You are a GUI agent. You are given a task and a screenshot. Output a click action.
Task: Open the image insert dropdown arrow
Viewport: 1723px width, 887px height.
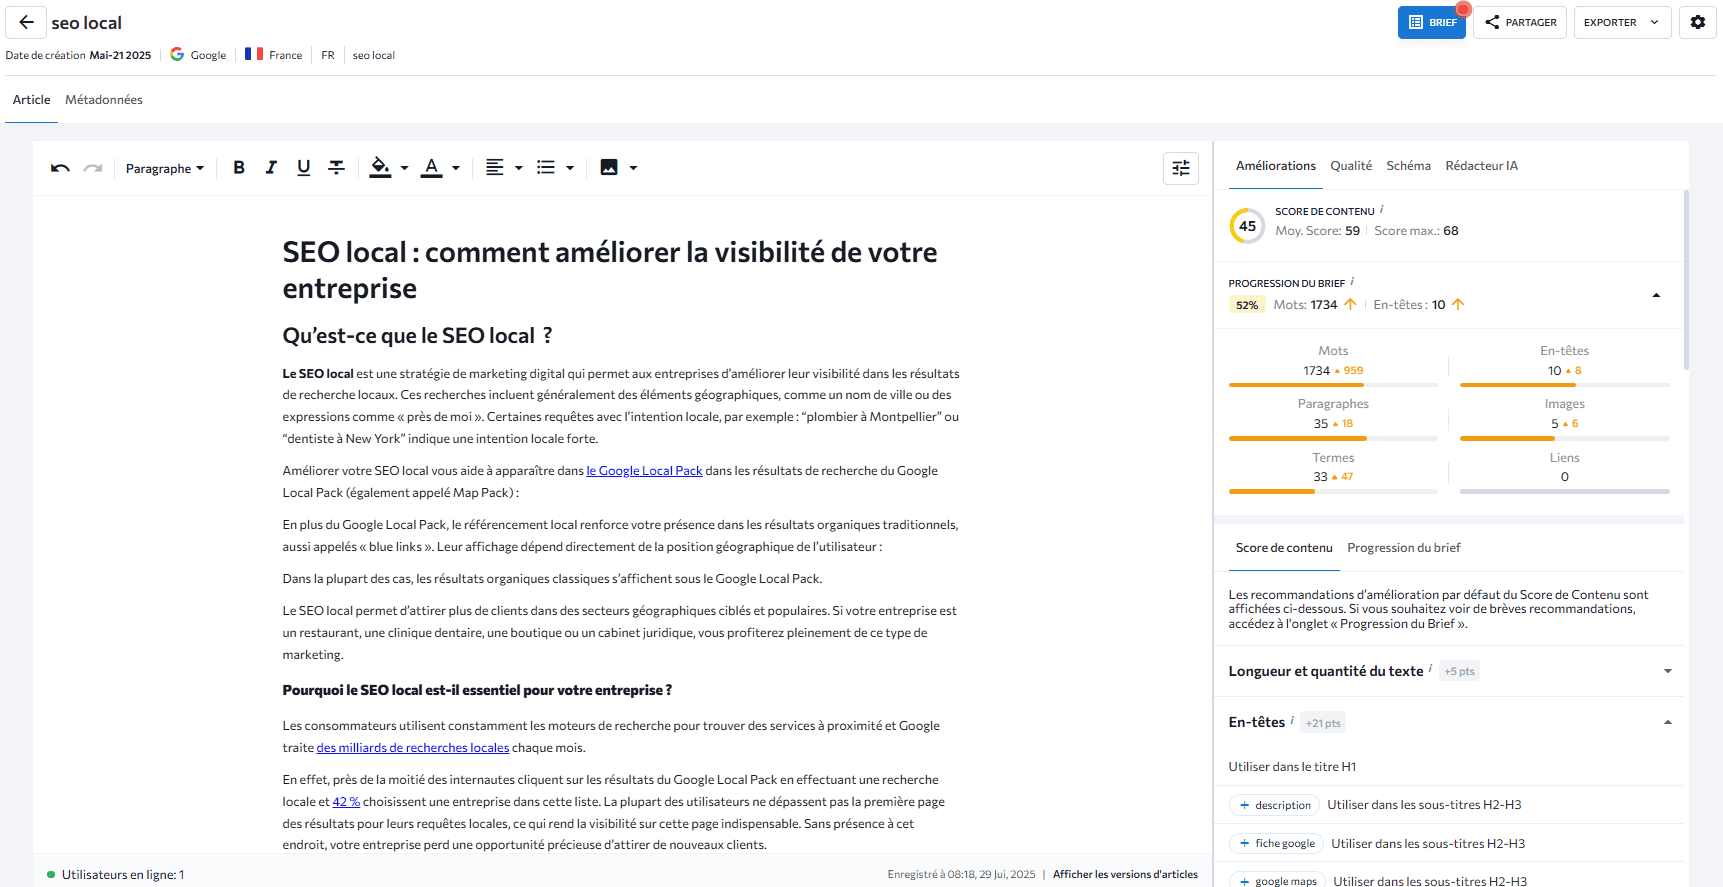point(633,168)
